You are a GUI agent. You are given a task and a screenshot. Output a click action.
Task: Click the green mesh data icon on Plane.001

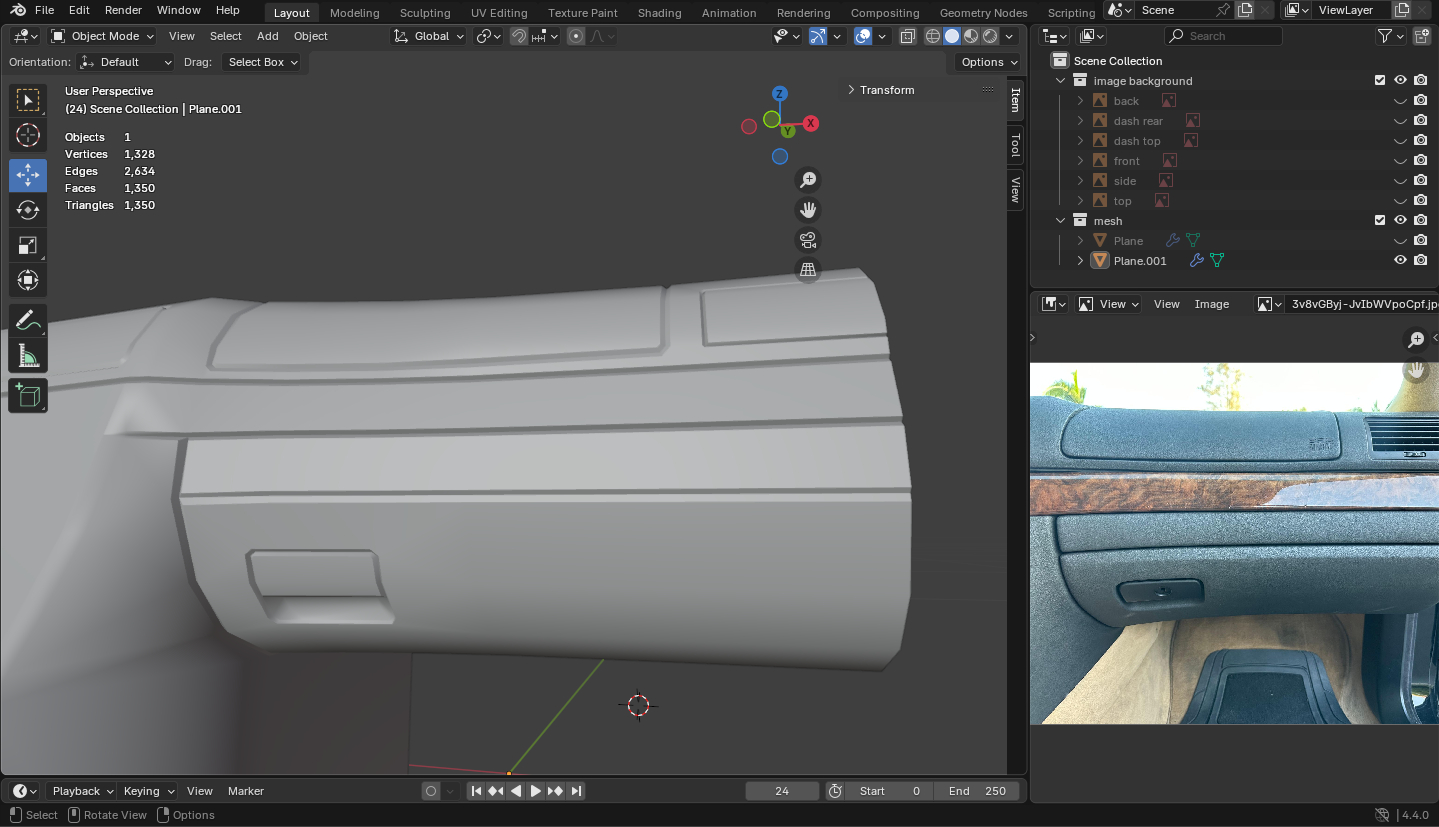coord(1217,261)
